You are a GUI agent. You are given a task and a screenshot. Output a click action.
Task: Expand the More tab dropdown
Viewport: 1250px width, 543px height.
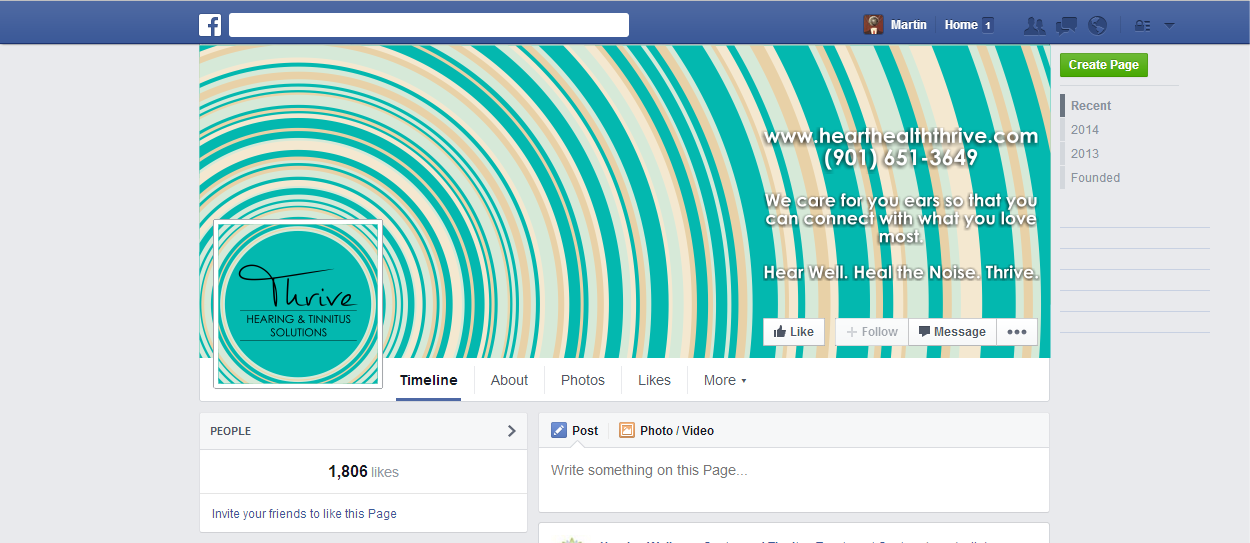(x=725, y=380)
